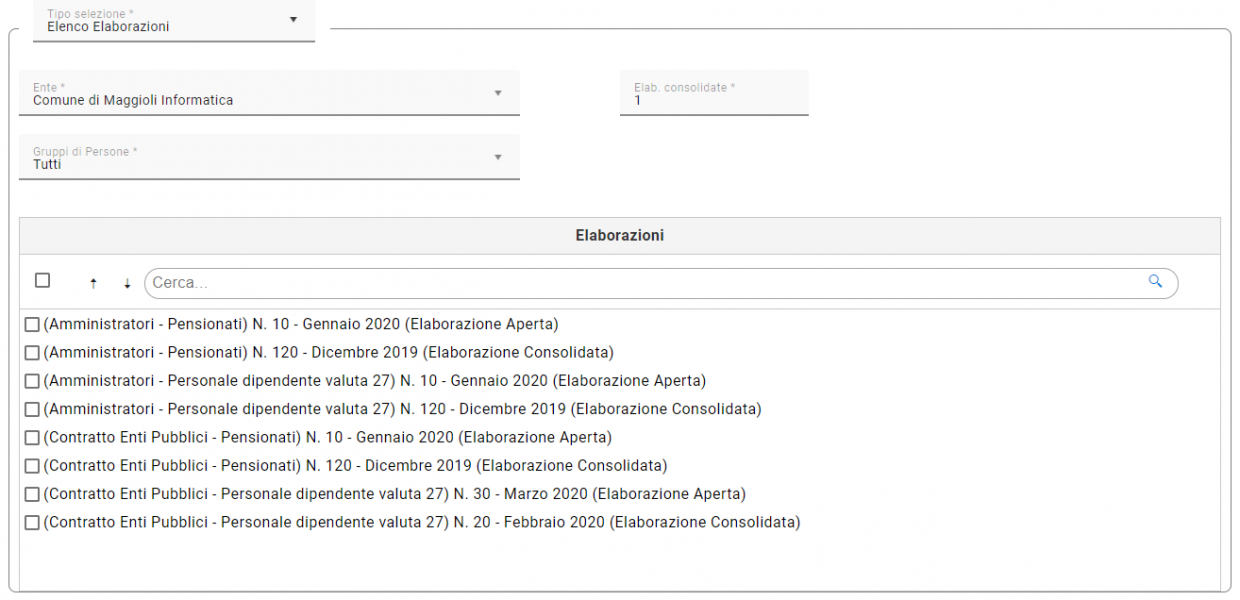Click the move down arrow icon
This screenshot has height=600, width=1240.
pos(127,284)
